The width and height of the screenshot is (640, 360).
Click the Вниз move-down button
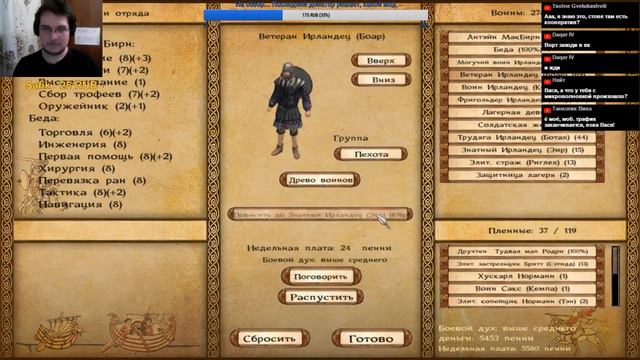pyautogui.click(x=381, y=79)
